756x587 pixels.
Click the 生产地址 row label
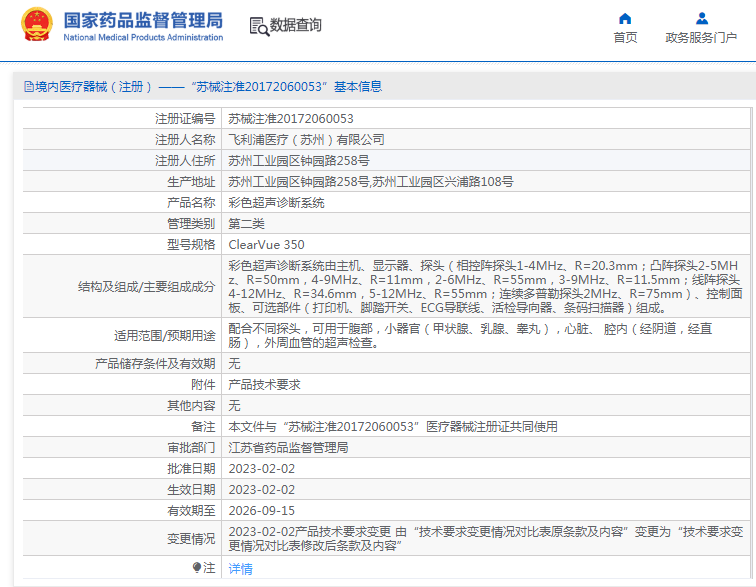coord(191,182)
